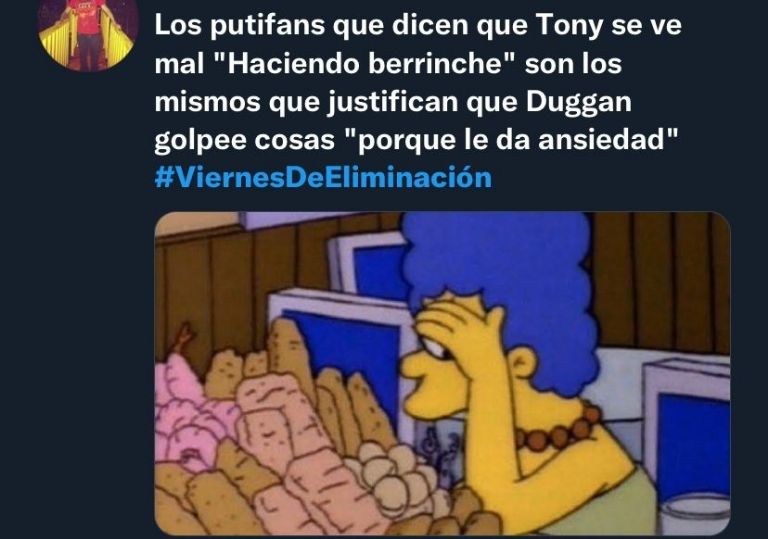Click the quote "porque le da ansiedad"
768x539 pixels.
coord(513,140)
